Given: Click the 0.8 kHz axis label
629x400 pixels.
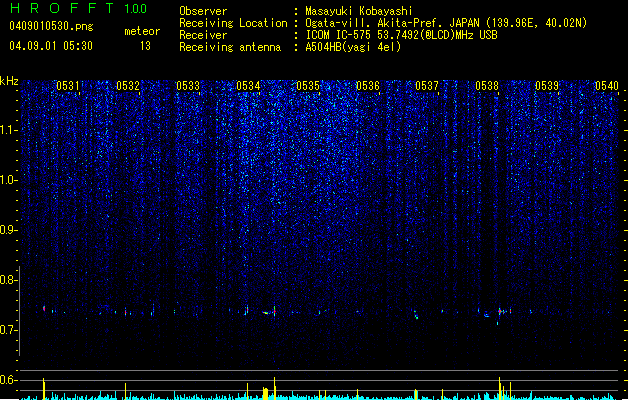Looking at the screenshot, I should 9,280.
